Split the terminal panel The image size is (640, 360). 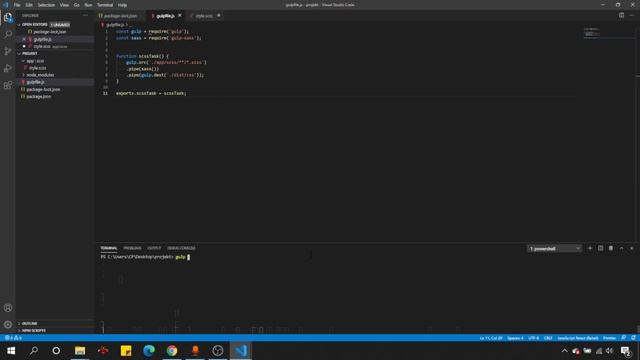[600, 248]
